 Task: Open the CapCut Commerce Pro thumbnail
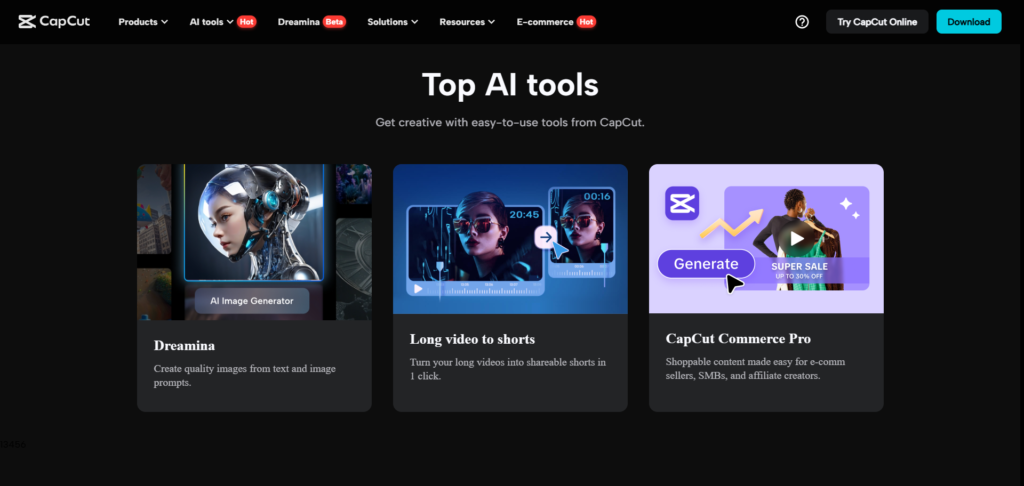point(766,238)
